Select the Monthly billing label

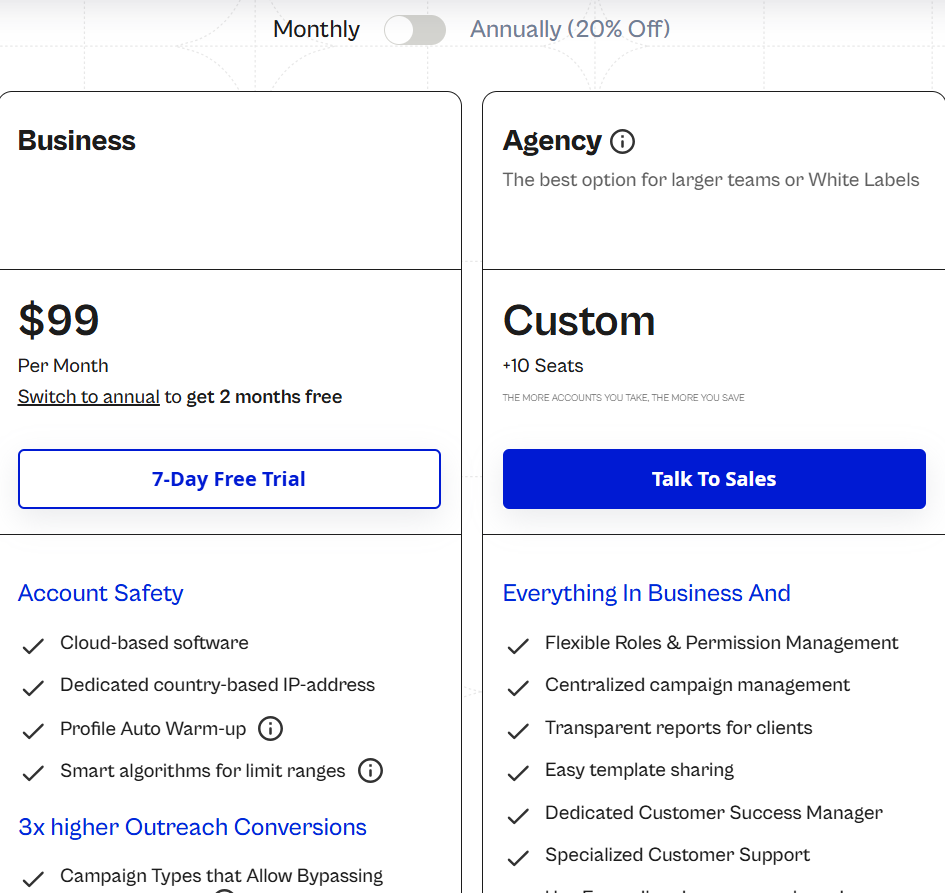316,30
